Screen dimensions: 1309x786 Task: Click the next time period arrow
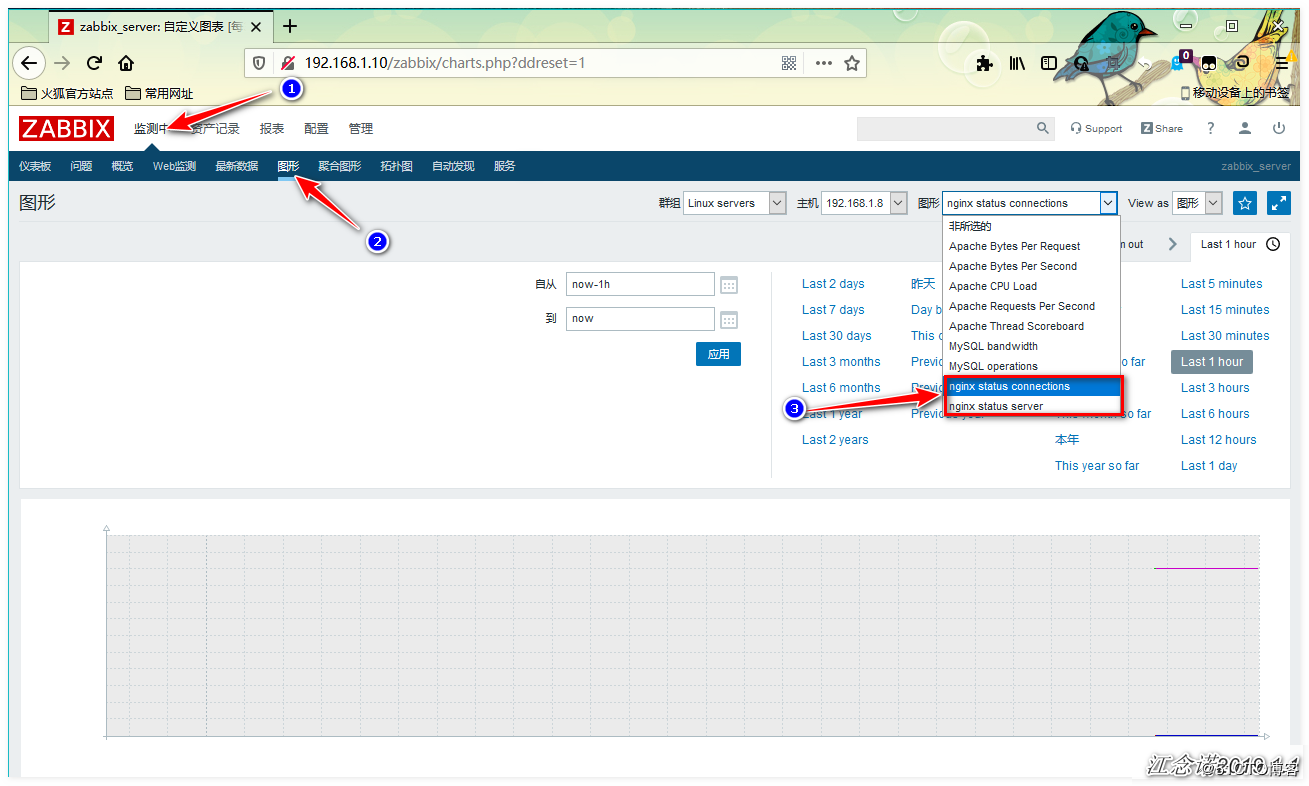click(x=1173, y=244)
